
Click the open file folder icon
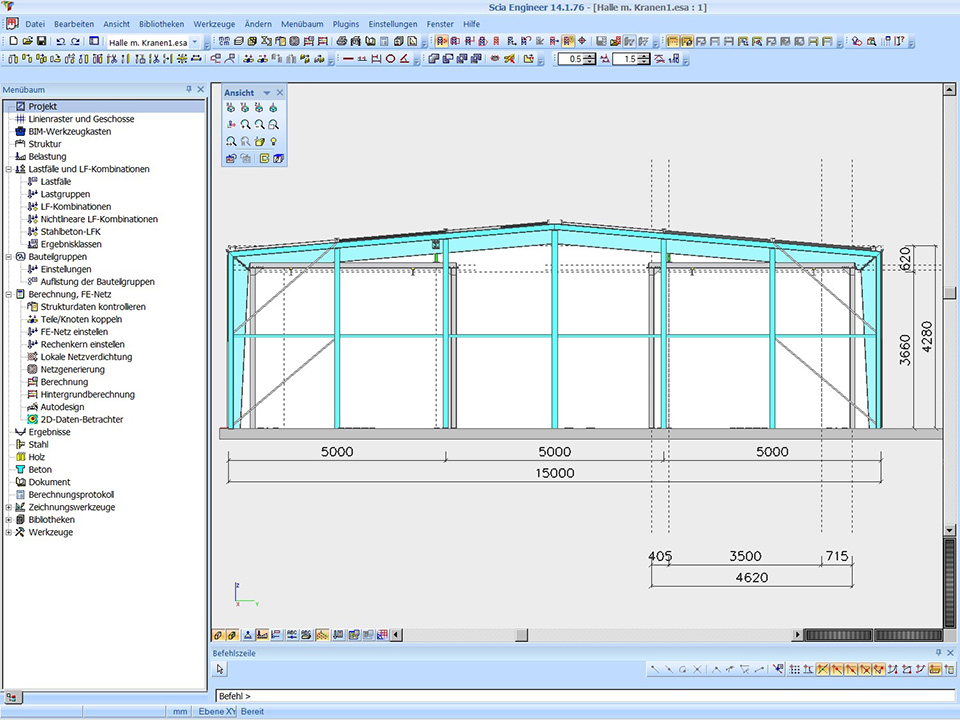click(27, 41)
